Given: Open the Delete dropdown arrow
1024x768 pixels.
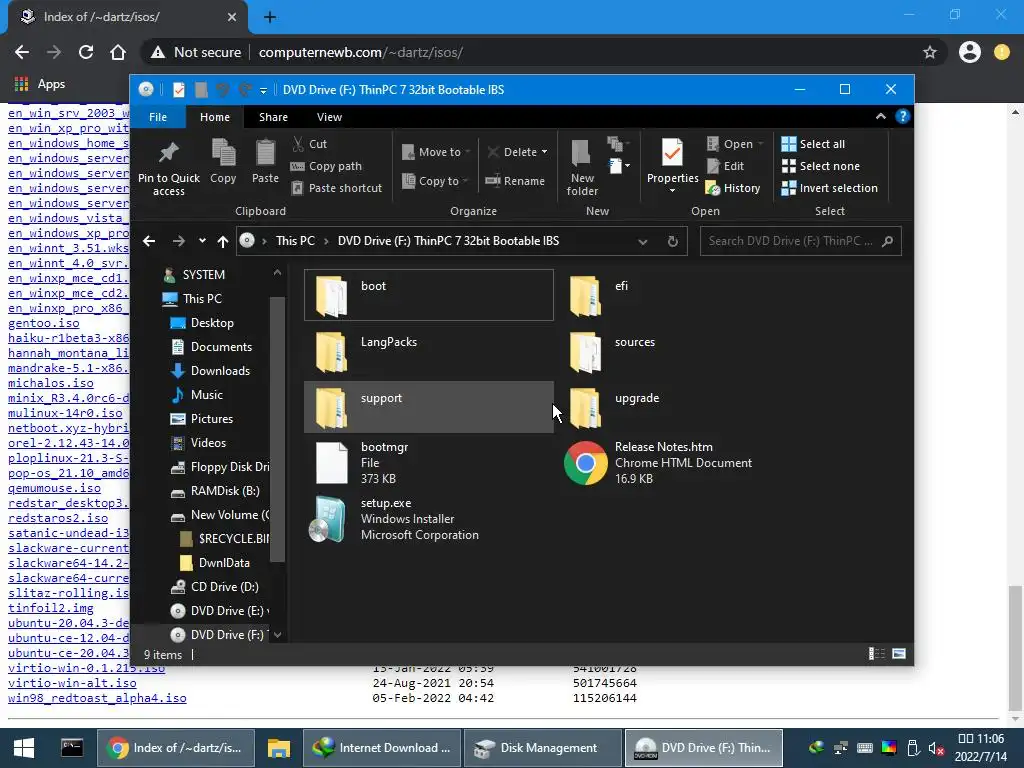Looking at the screenshot, I should [x=545, y=152].
